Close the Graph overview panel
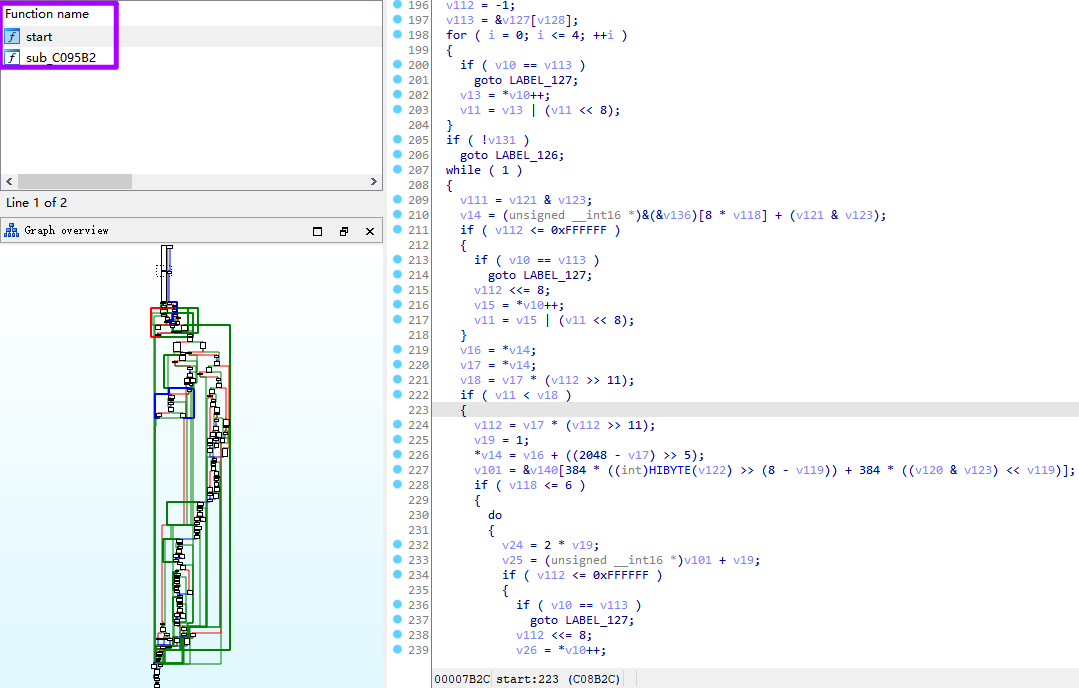1079x688 pixels. coord(369,230)
